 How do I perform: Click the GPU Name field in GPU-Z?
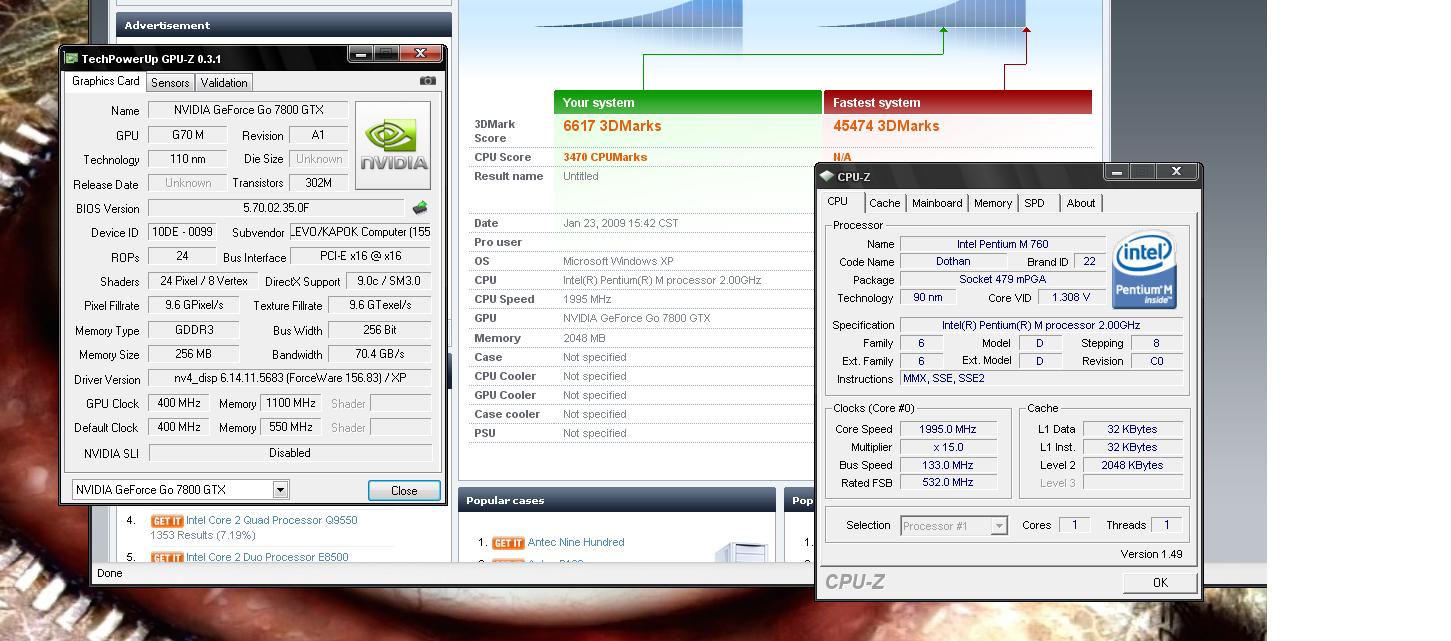pyautogui.click(x=249, y=110)
